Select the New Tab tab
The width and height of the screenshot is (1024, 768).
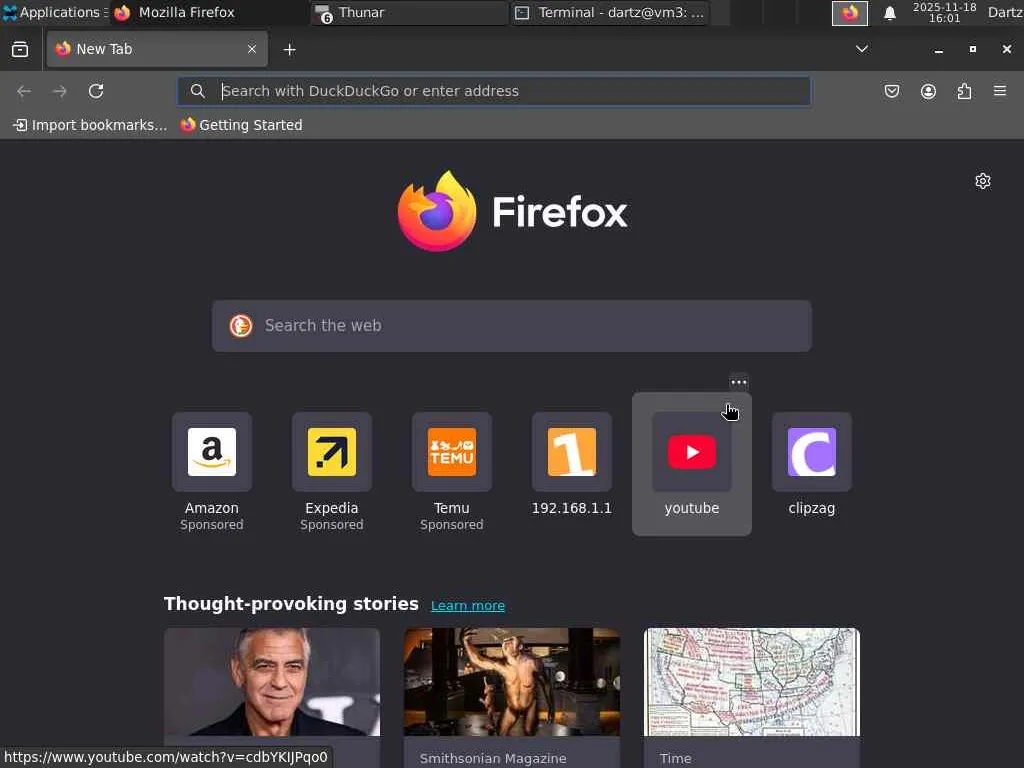157,49
